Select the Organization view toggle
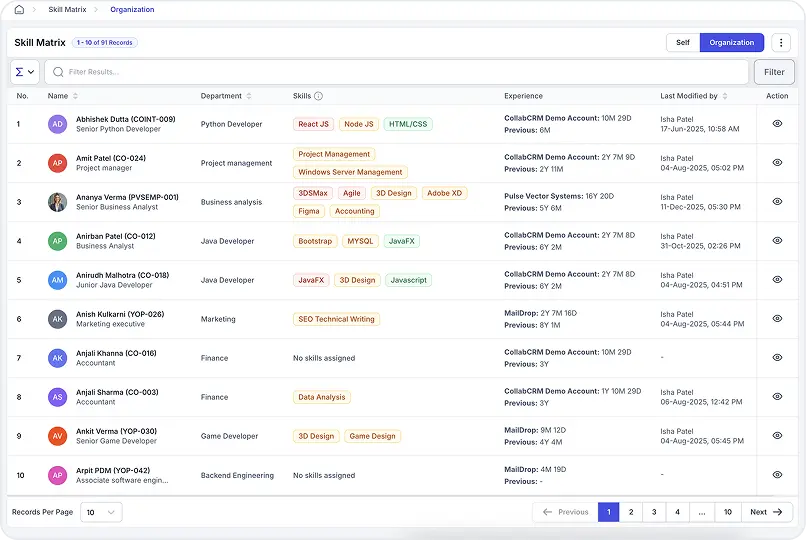This screenshot has height=540, width=806. [x=731, y=43]
